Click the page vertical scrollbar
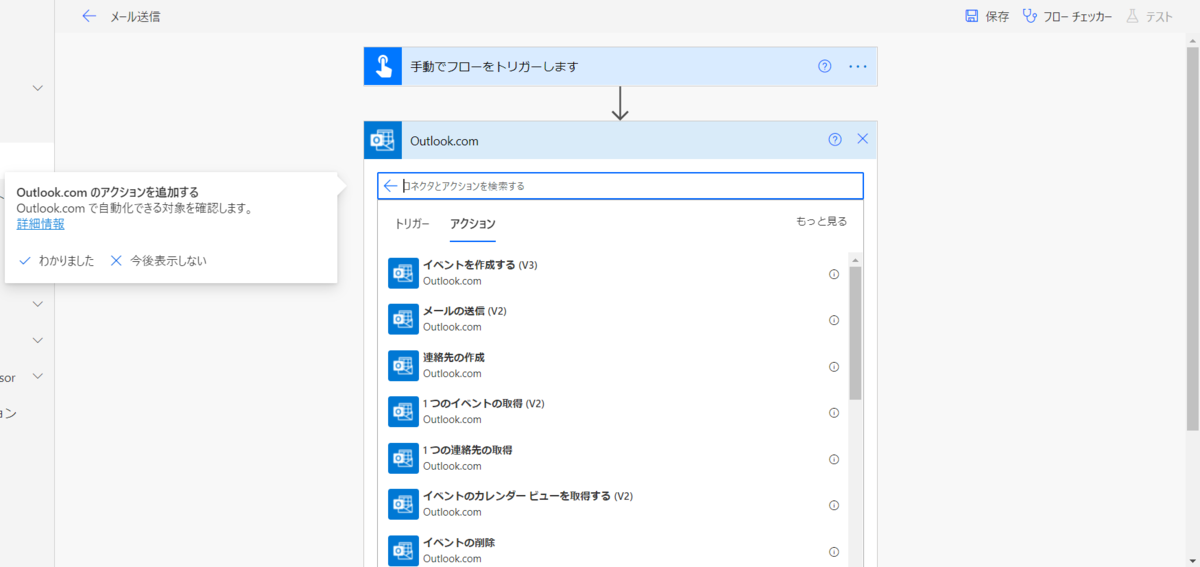 pos(1192,240)
